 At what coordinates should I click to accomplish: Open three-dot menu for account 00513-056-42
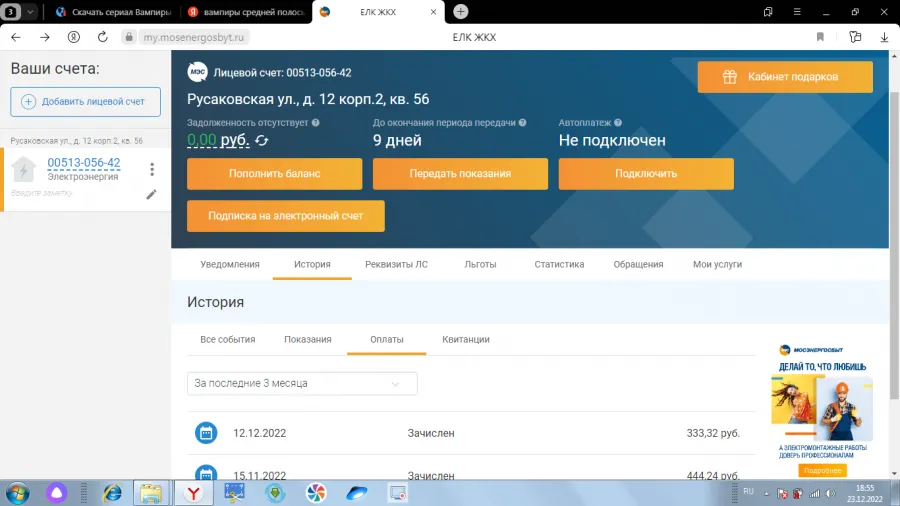coord(152,169)
